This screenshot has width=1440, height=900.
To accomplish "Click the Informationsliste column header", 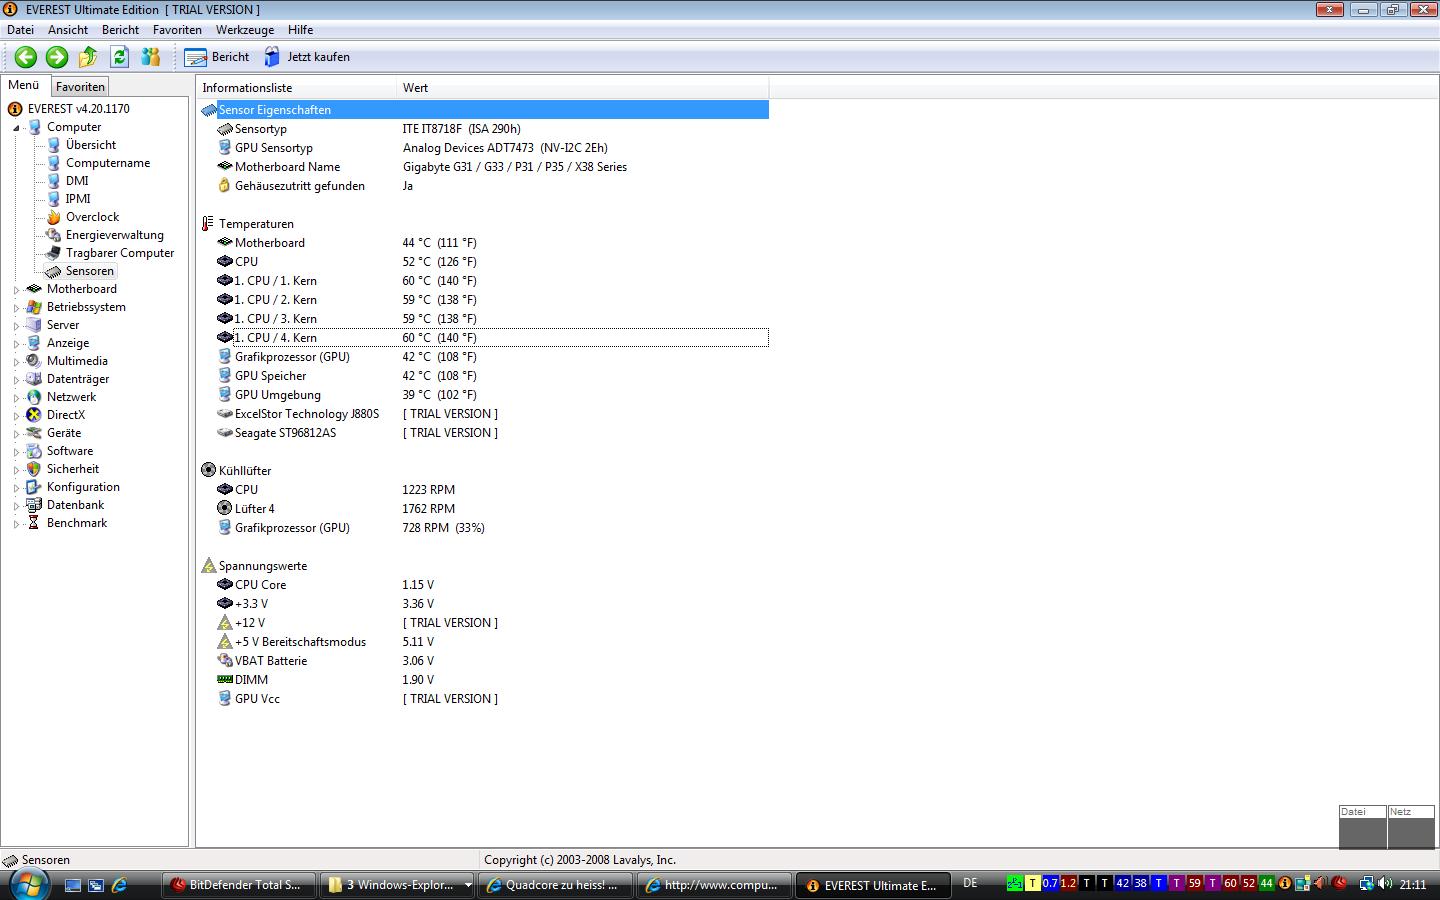I will click(x=297, y=88).
